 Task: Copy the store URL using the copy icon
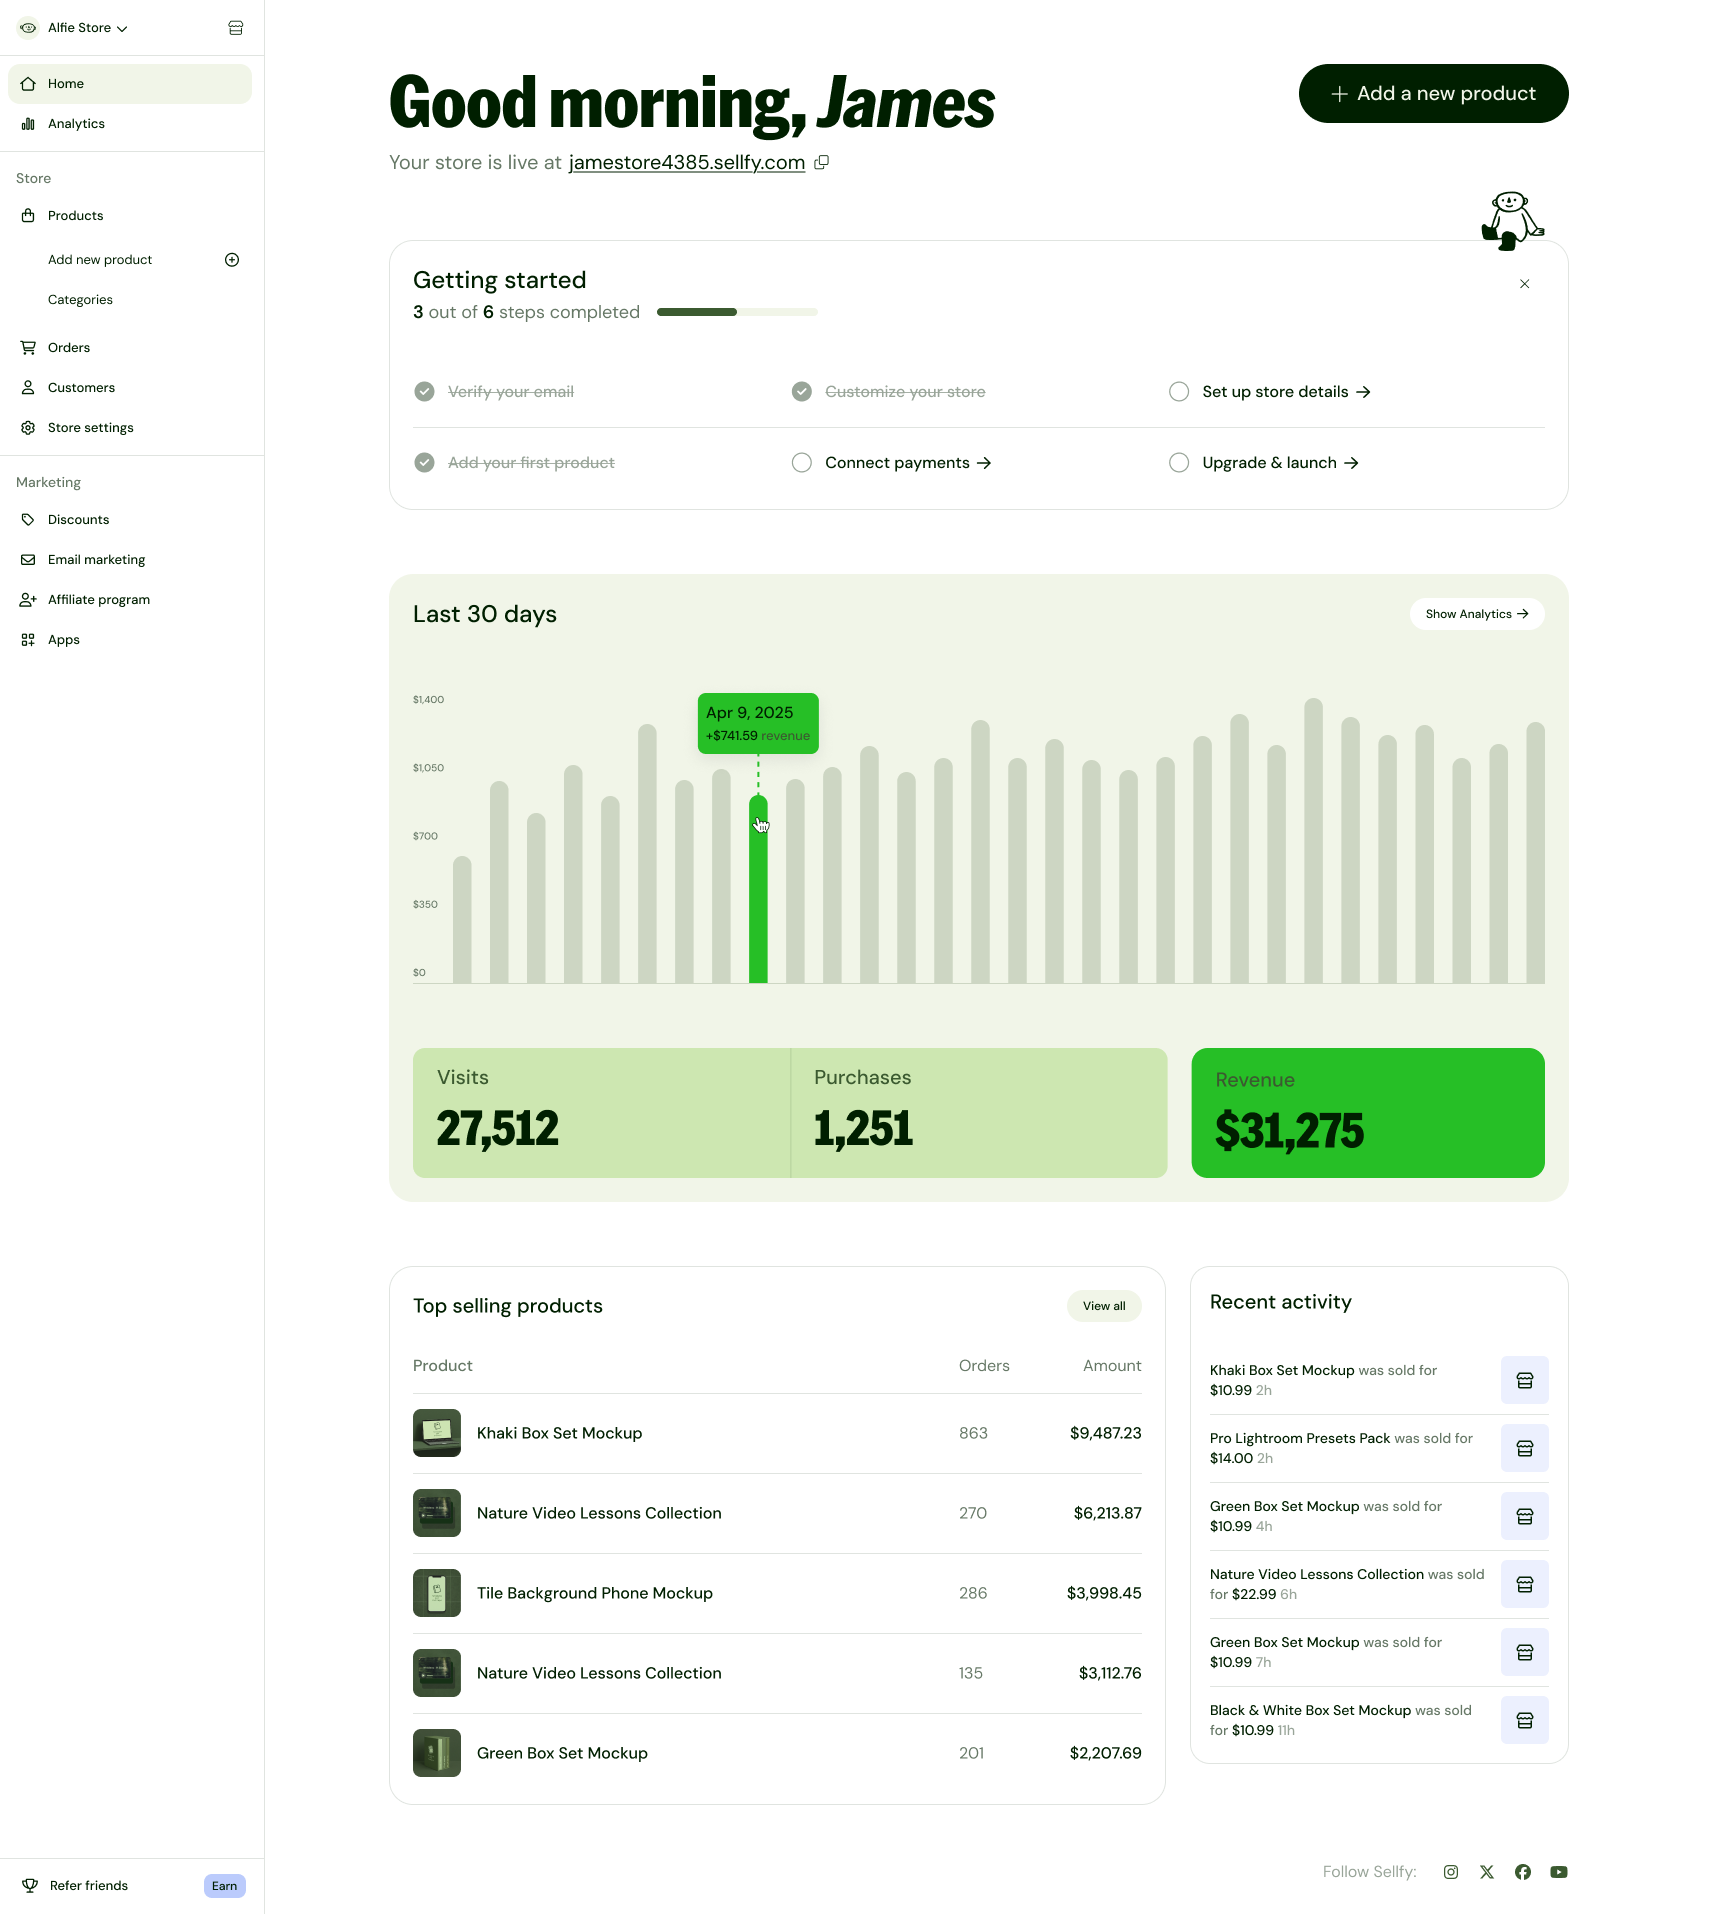pyautogui.click(x=822, y=162)
